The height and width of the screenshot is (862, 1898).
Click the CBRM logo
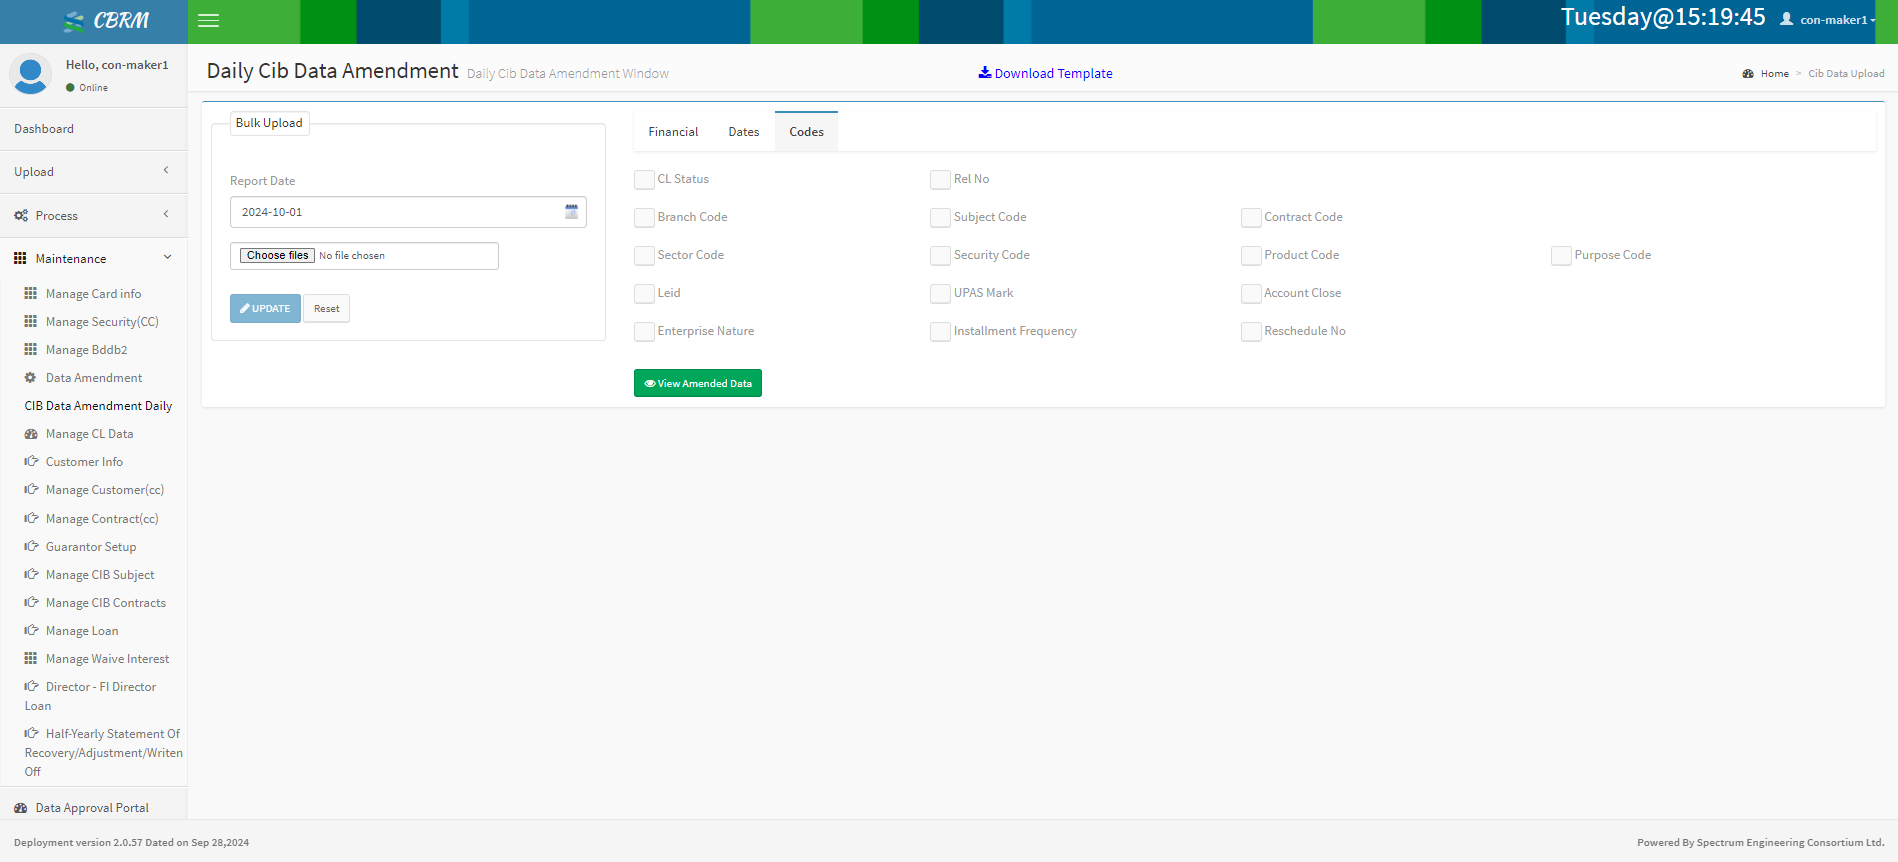(106, 21)
